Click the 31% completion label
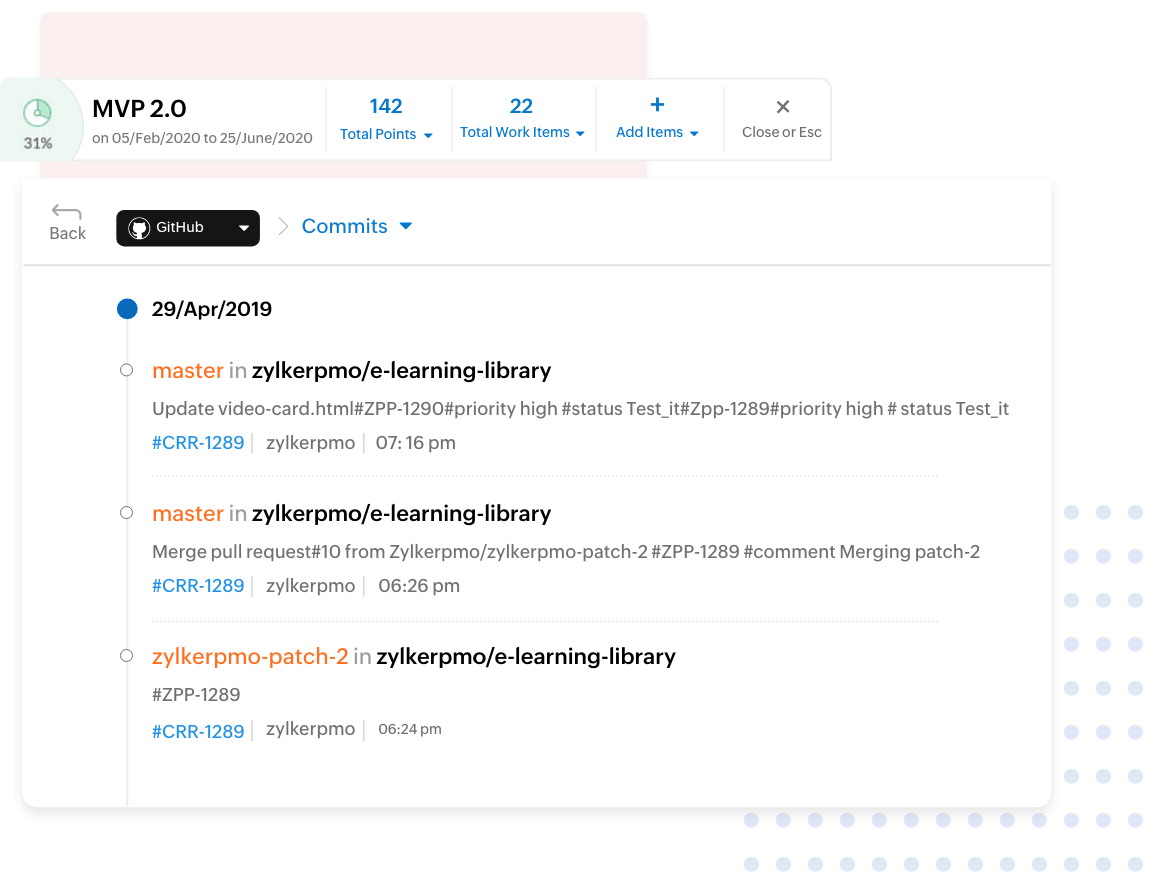Viewport: 1150px width, 876px height. coord(38,143)
